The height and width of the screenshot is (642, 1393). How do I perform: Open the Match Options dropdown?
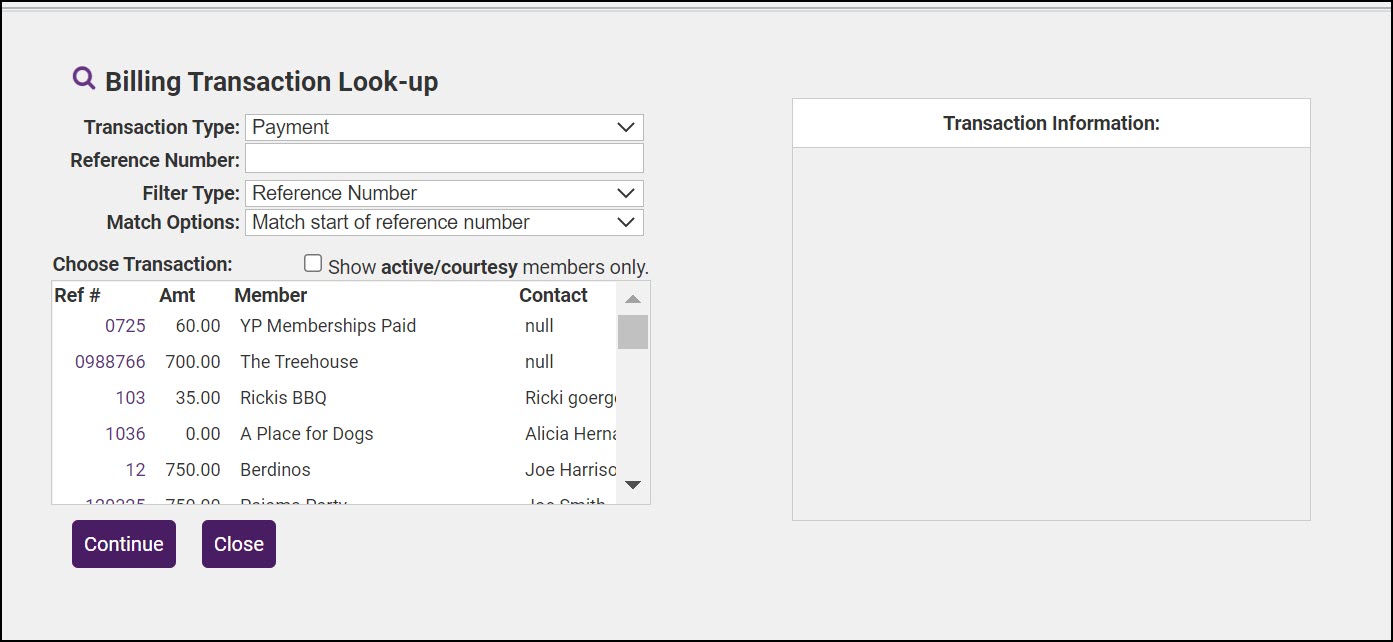point(444,222)
